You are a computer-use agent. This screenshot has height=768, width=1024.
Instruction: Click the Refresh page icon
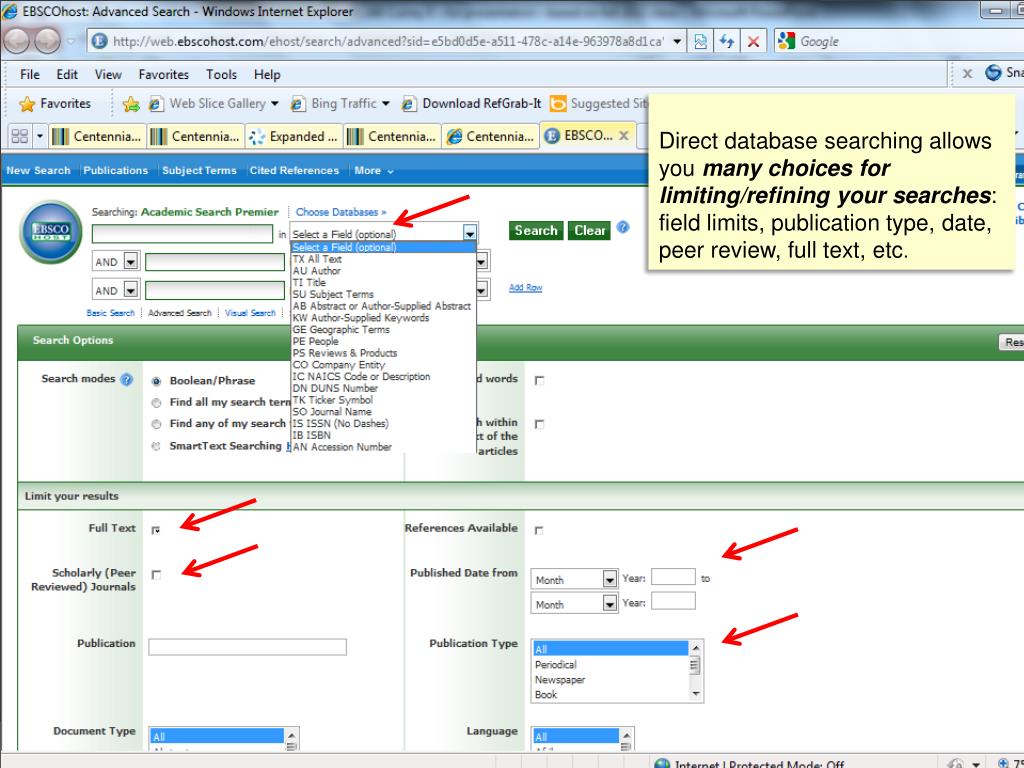727,42
